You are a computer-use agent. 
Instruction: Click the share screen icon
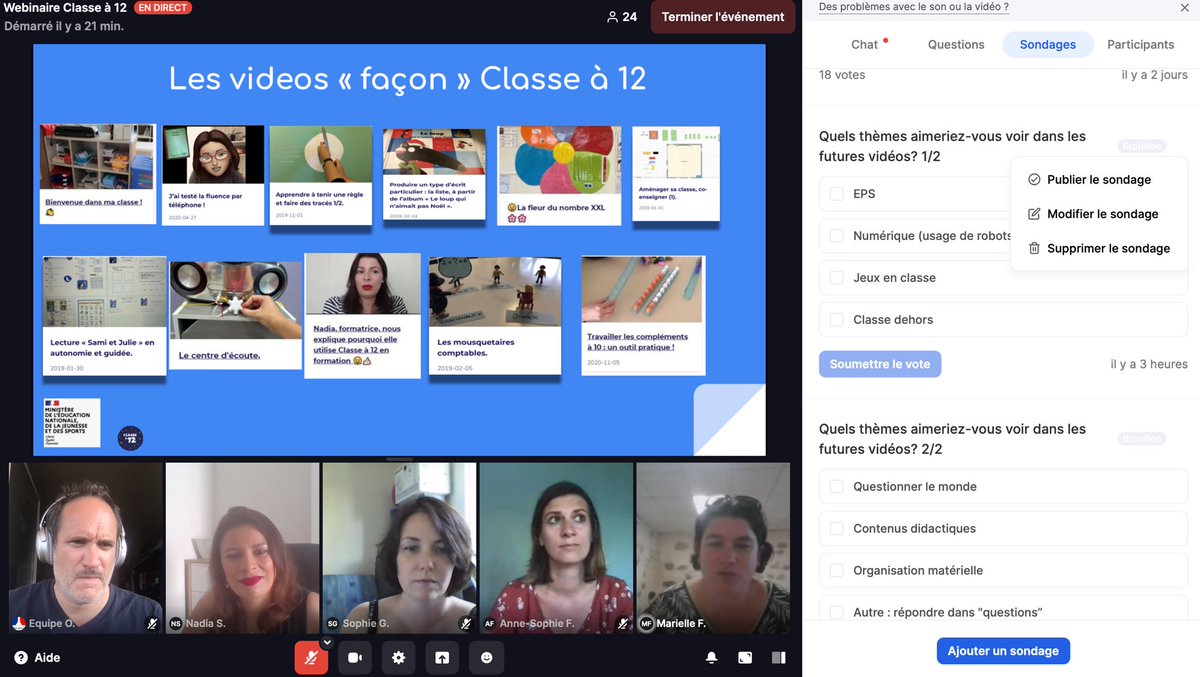pos(442,657)
